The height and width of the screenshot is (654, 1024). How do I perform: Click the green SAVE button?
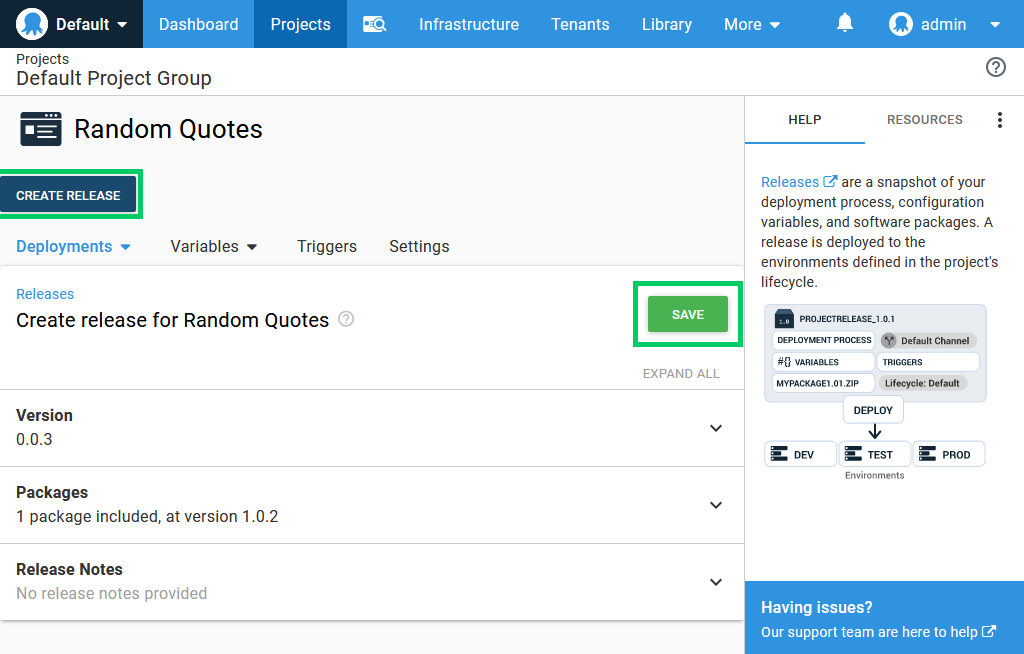pos(688,314)
